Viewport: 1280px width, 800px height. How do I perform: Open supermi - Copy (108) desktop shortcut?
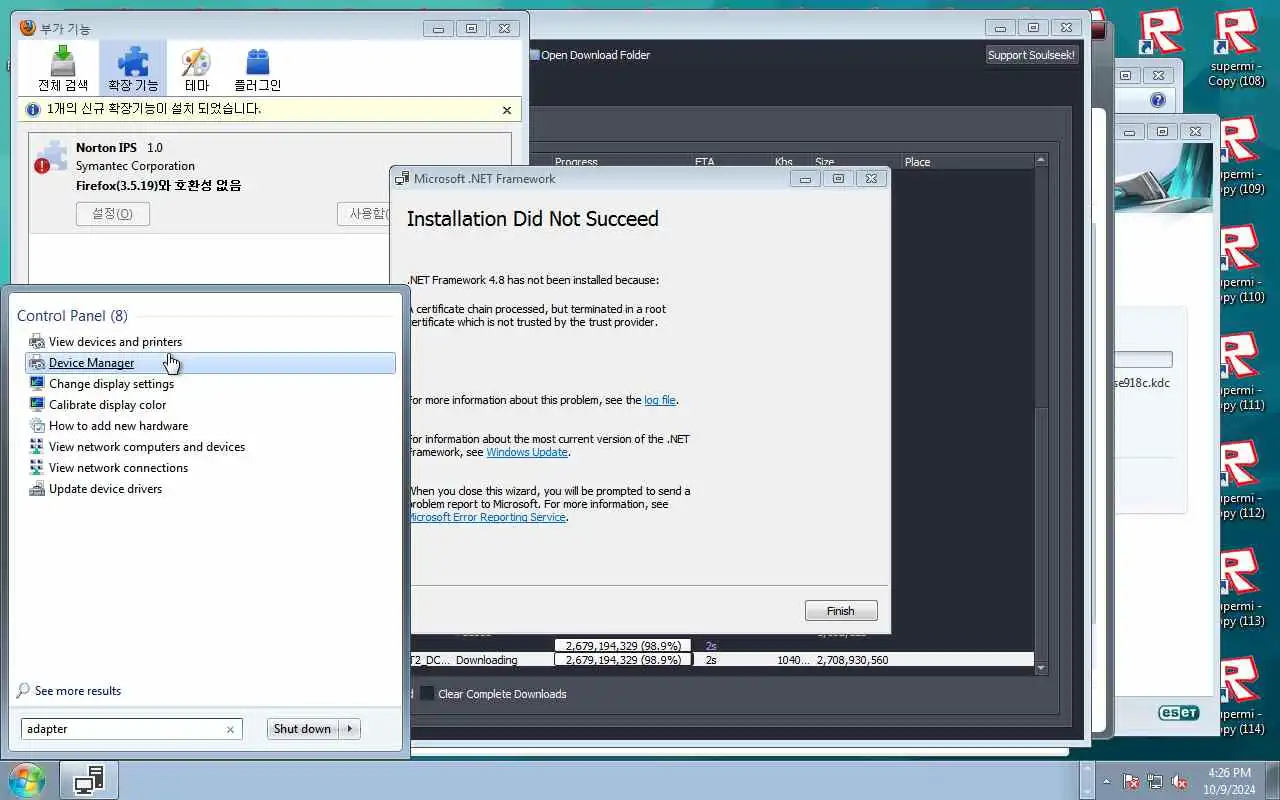1237,48
